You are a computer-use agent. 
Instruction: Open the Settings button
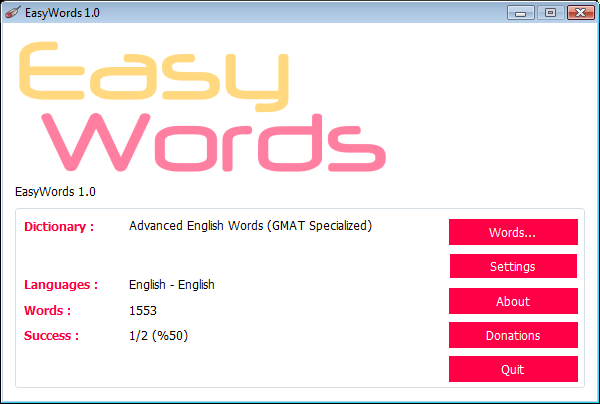tap(513, 266)
